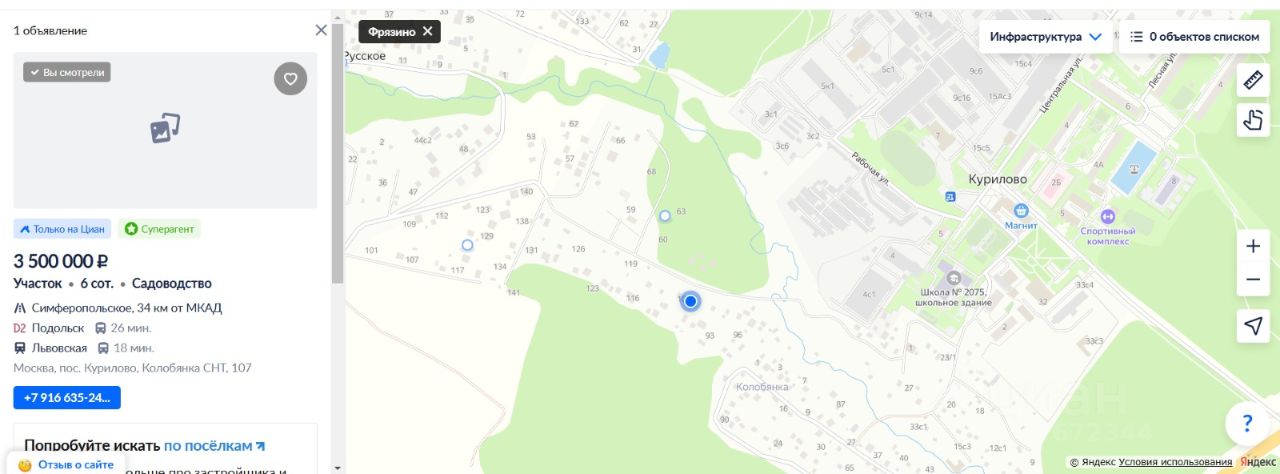
Task: Open Отзыв о сайте feedback button
Action: pyautogui.click(x=66, y=465)
